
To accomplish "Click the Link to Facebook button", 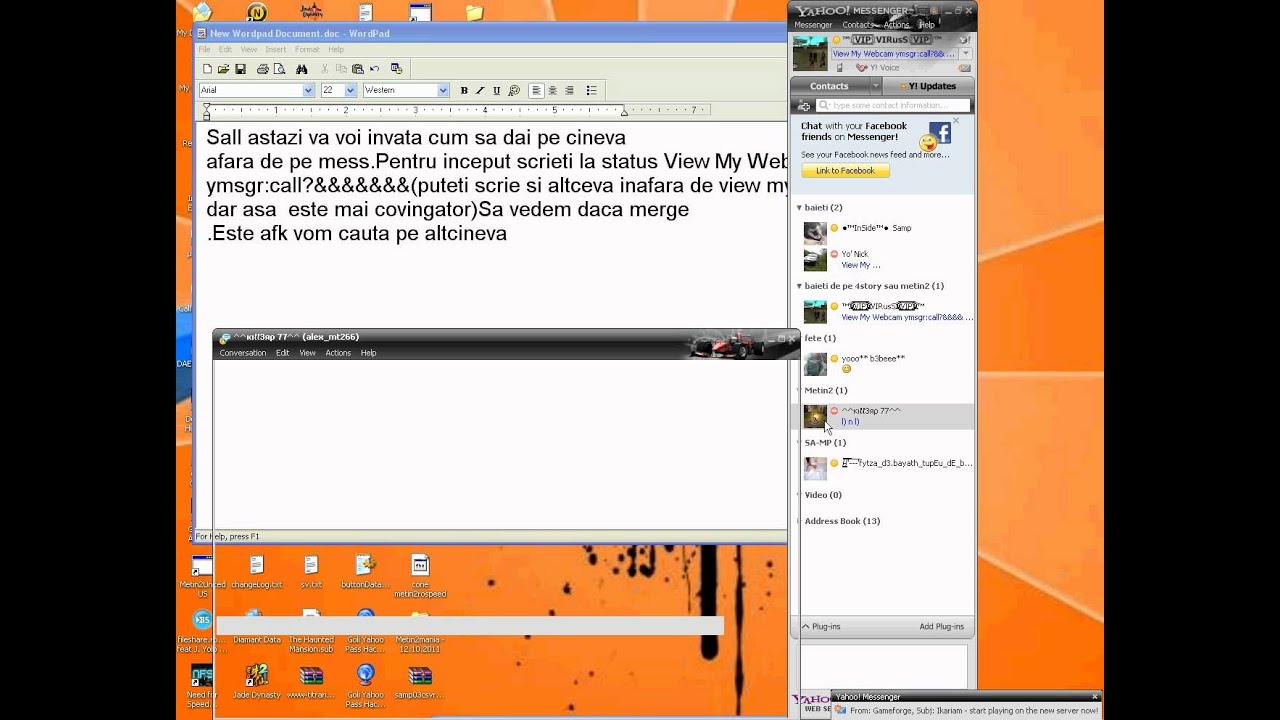I will [x=845, y=171].
